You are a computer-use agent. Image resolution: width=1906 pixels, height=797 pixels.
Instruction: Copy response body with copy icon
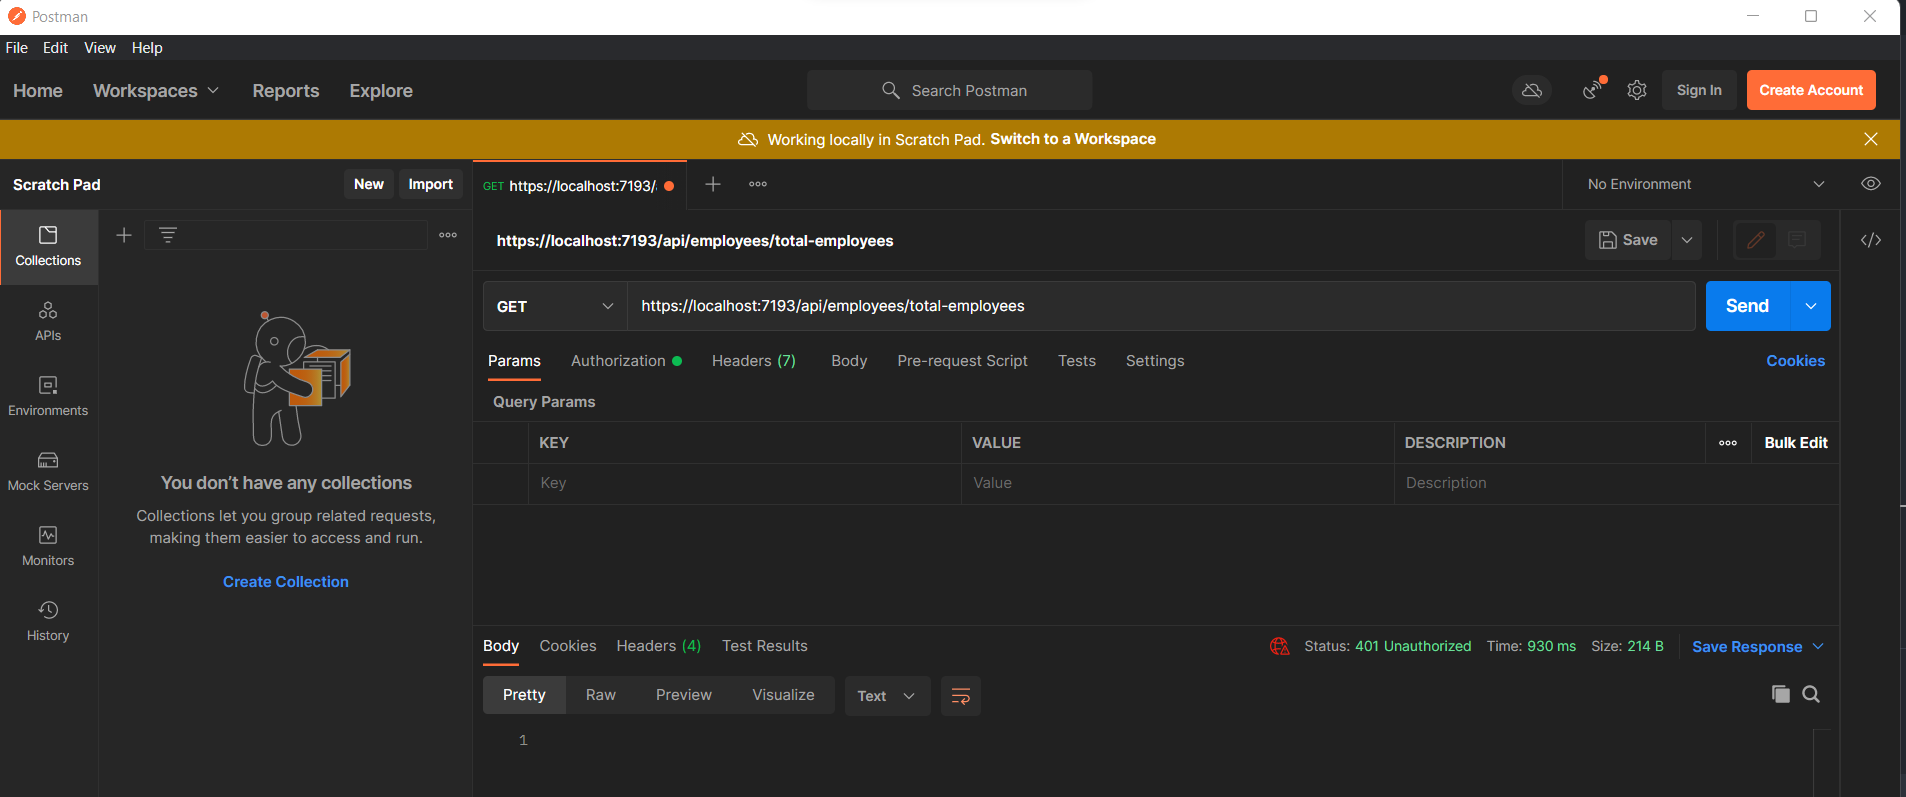[1780, 694]
